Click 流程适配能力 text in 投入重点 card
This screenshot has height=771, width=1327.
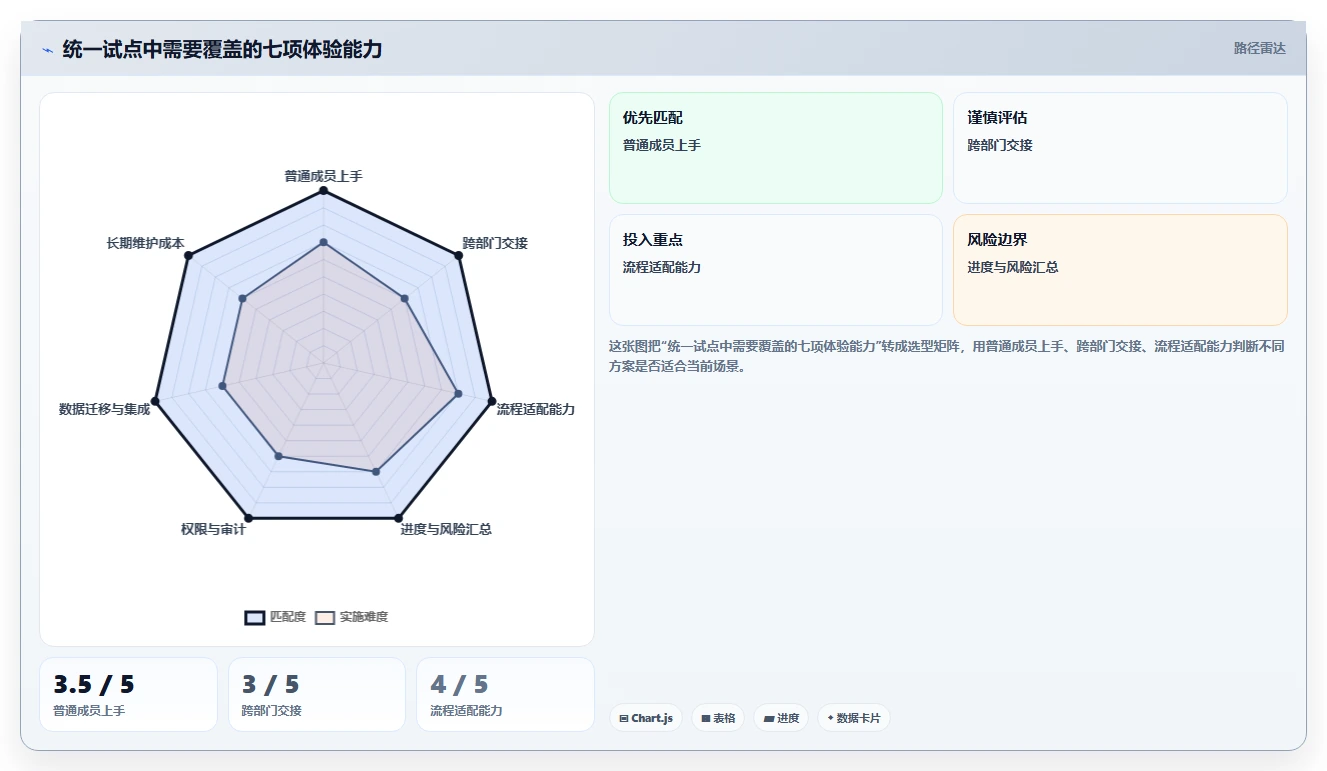[x=662, y=267]
